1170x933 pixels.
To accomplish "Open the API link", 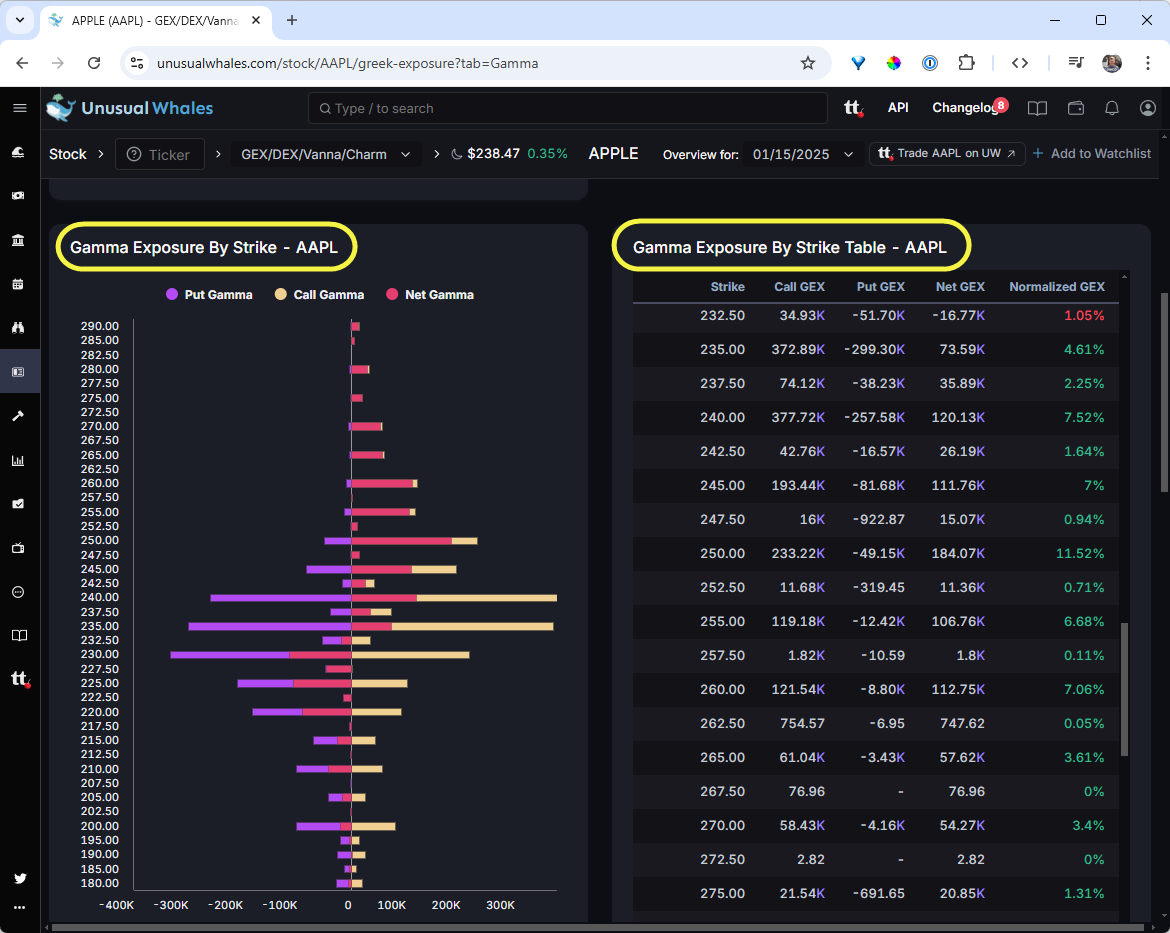I will 898,108.
